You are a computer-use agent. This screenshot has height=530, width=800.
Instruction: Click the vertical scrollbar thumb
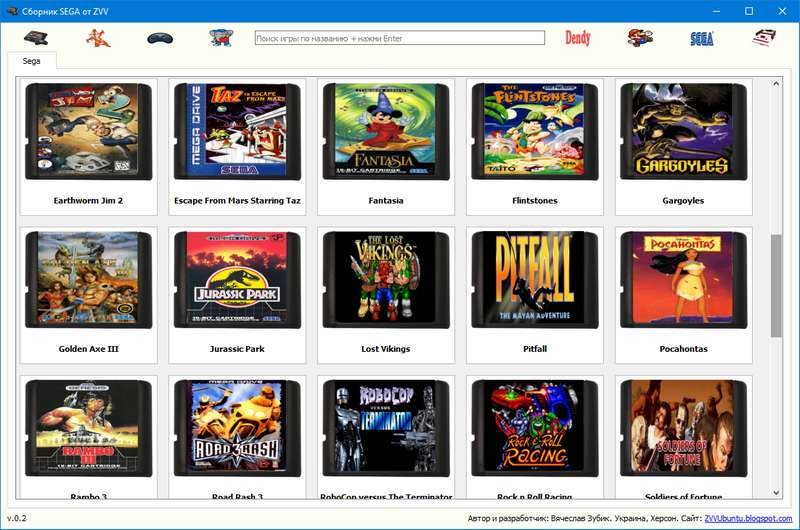(776, 286)
